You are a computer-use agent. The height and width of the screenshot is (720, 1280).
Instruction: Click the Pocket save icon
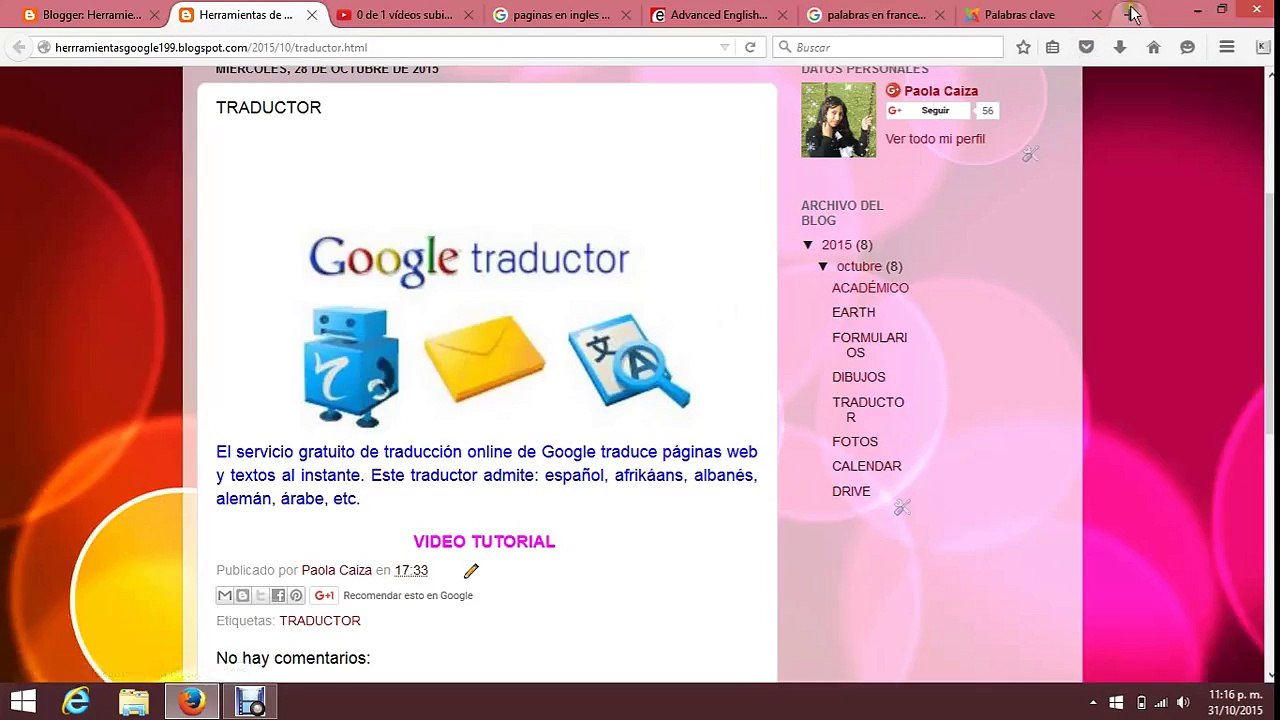point(1086,47)
